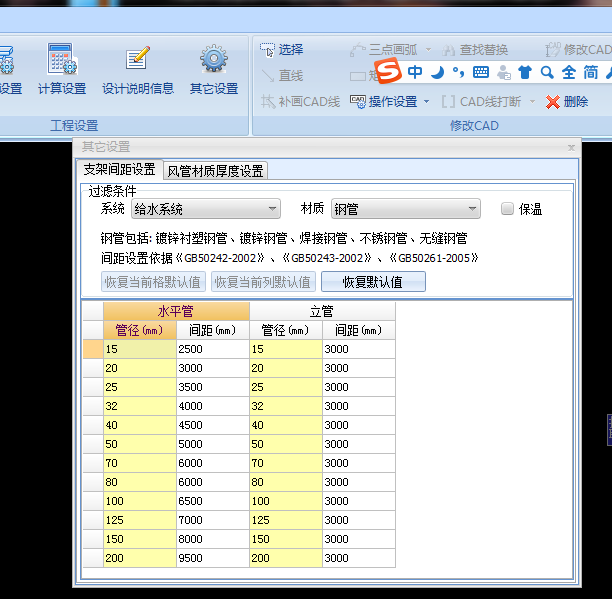Click the 恢复默认值 button

(x=373, y=282)
